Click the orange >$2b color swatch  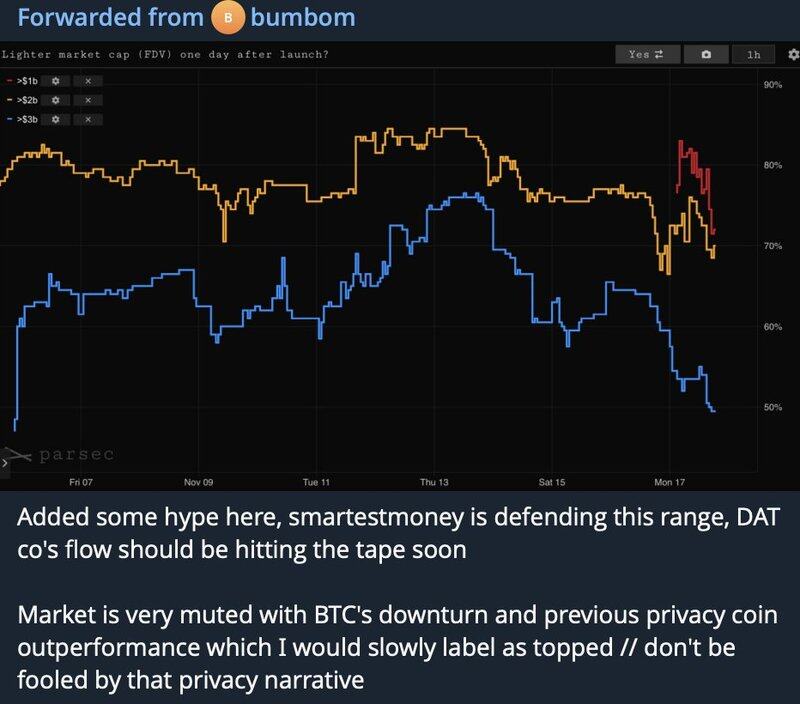[x=9, y=100]
